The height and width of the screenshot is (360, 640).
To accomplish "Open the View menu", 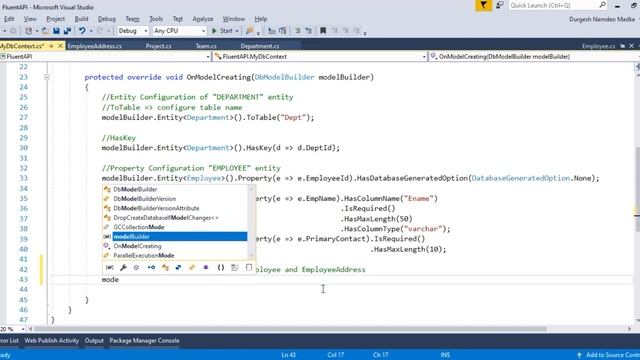I will (x=30, y=19).
